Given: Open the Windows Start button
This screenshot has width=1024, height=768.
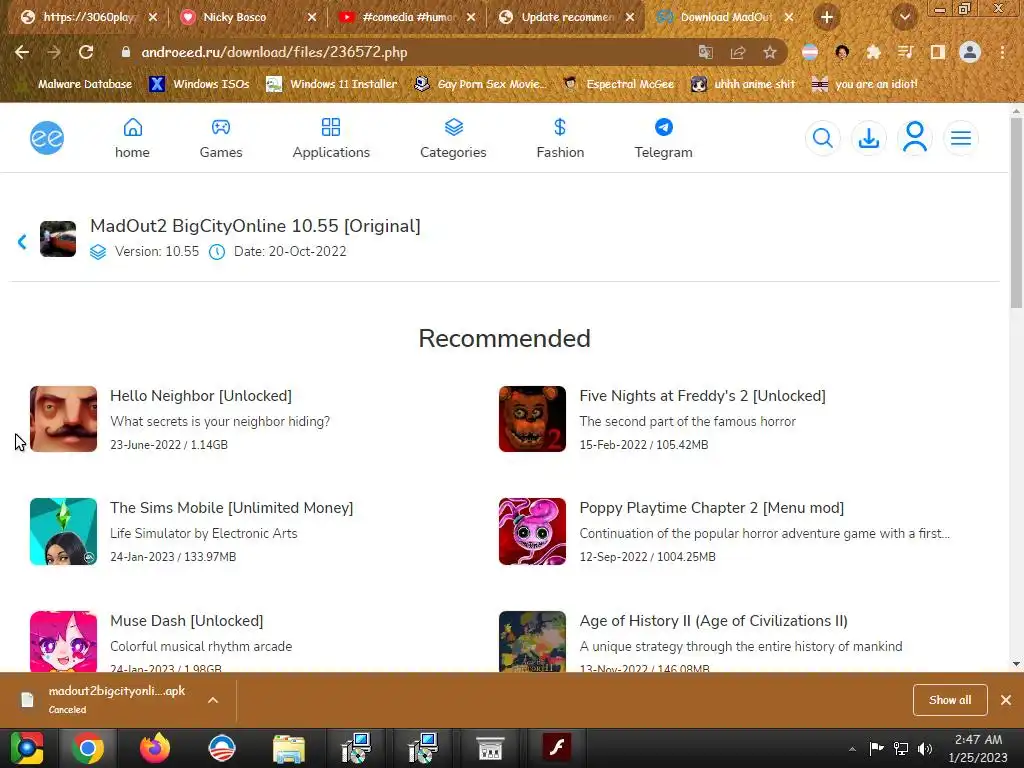Looking at the screenshot, I should pos(27,748).
